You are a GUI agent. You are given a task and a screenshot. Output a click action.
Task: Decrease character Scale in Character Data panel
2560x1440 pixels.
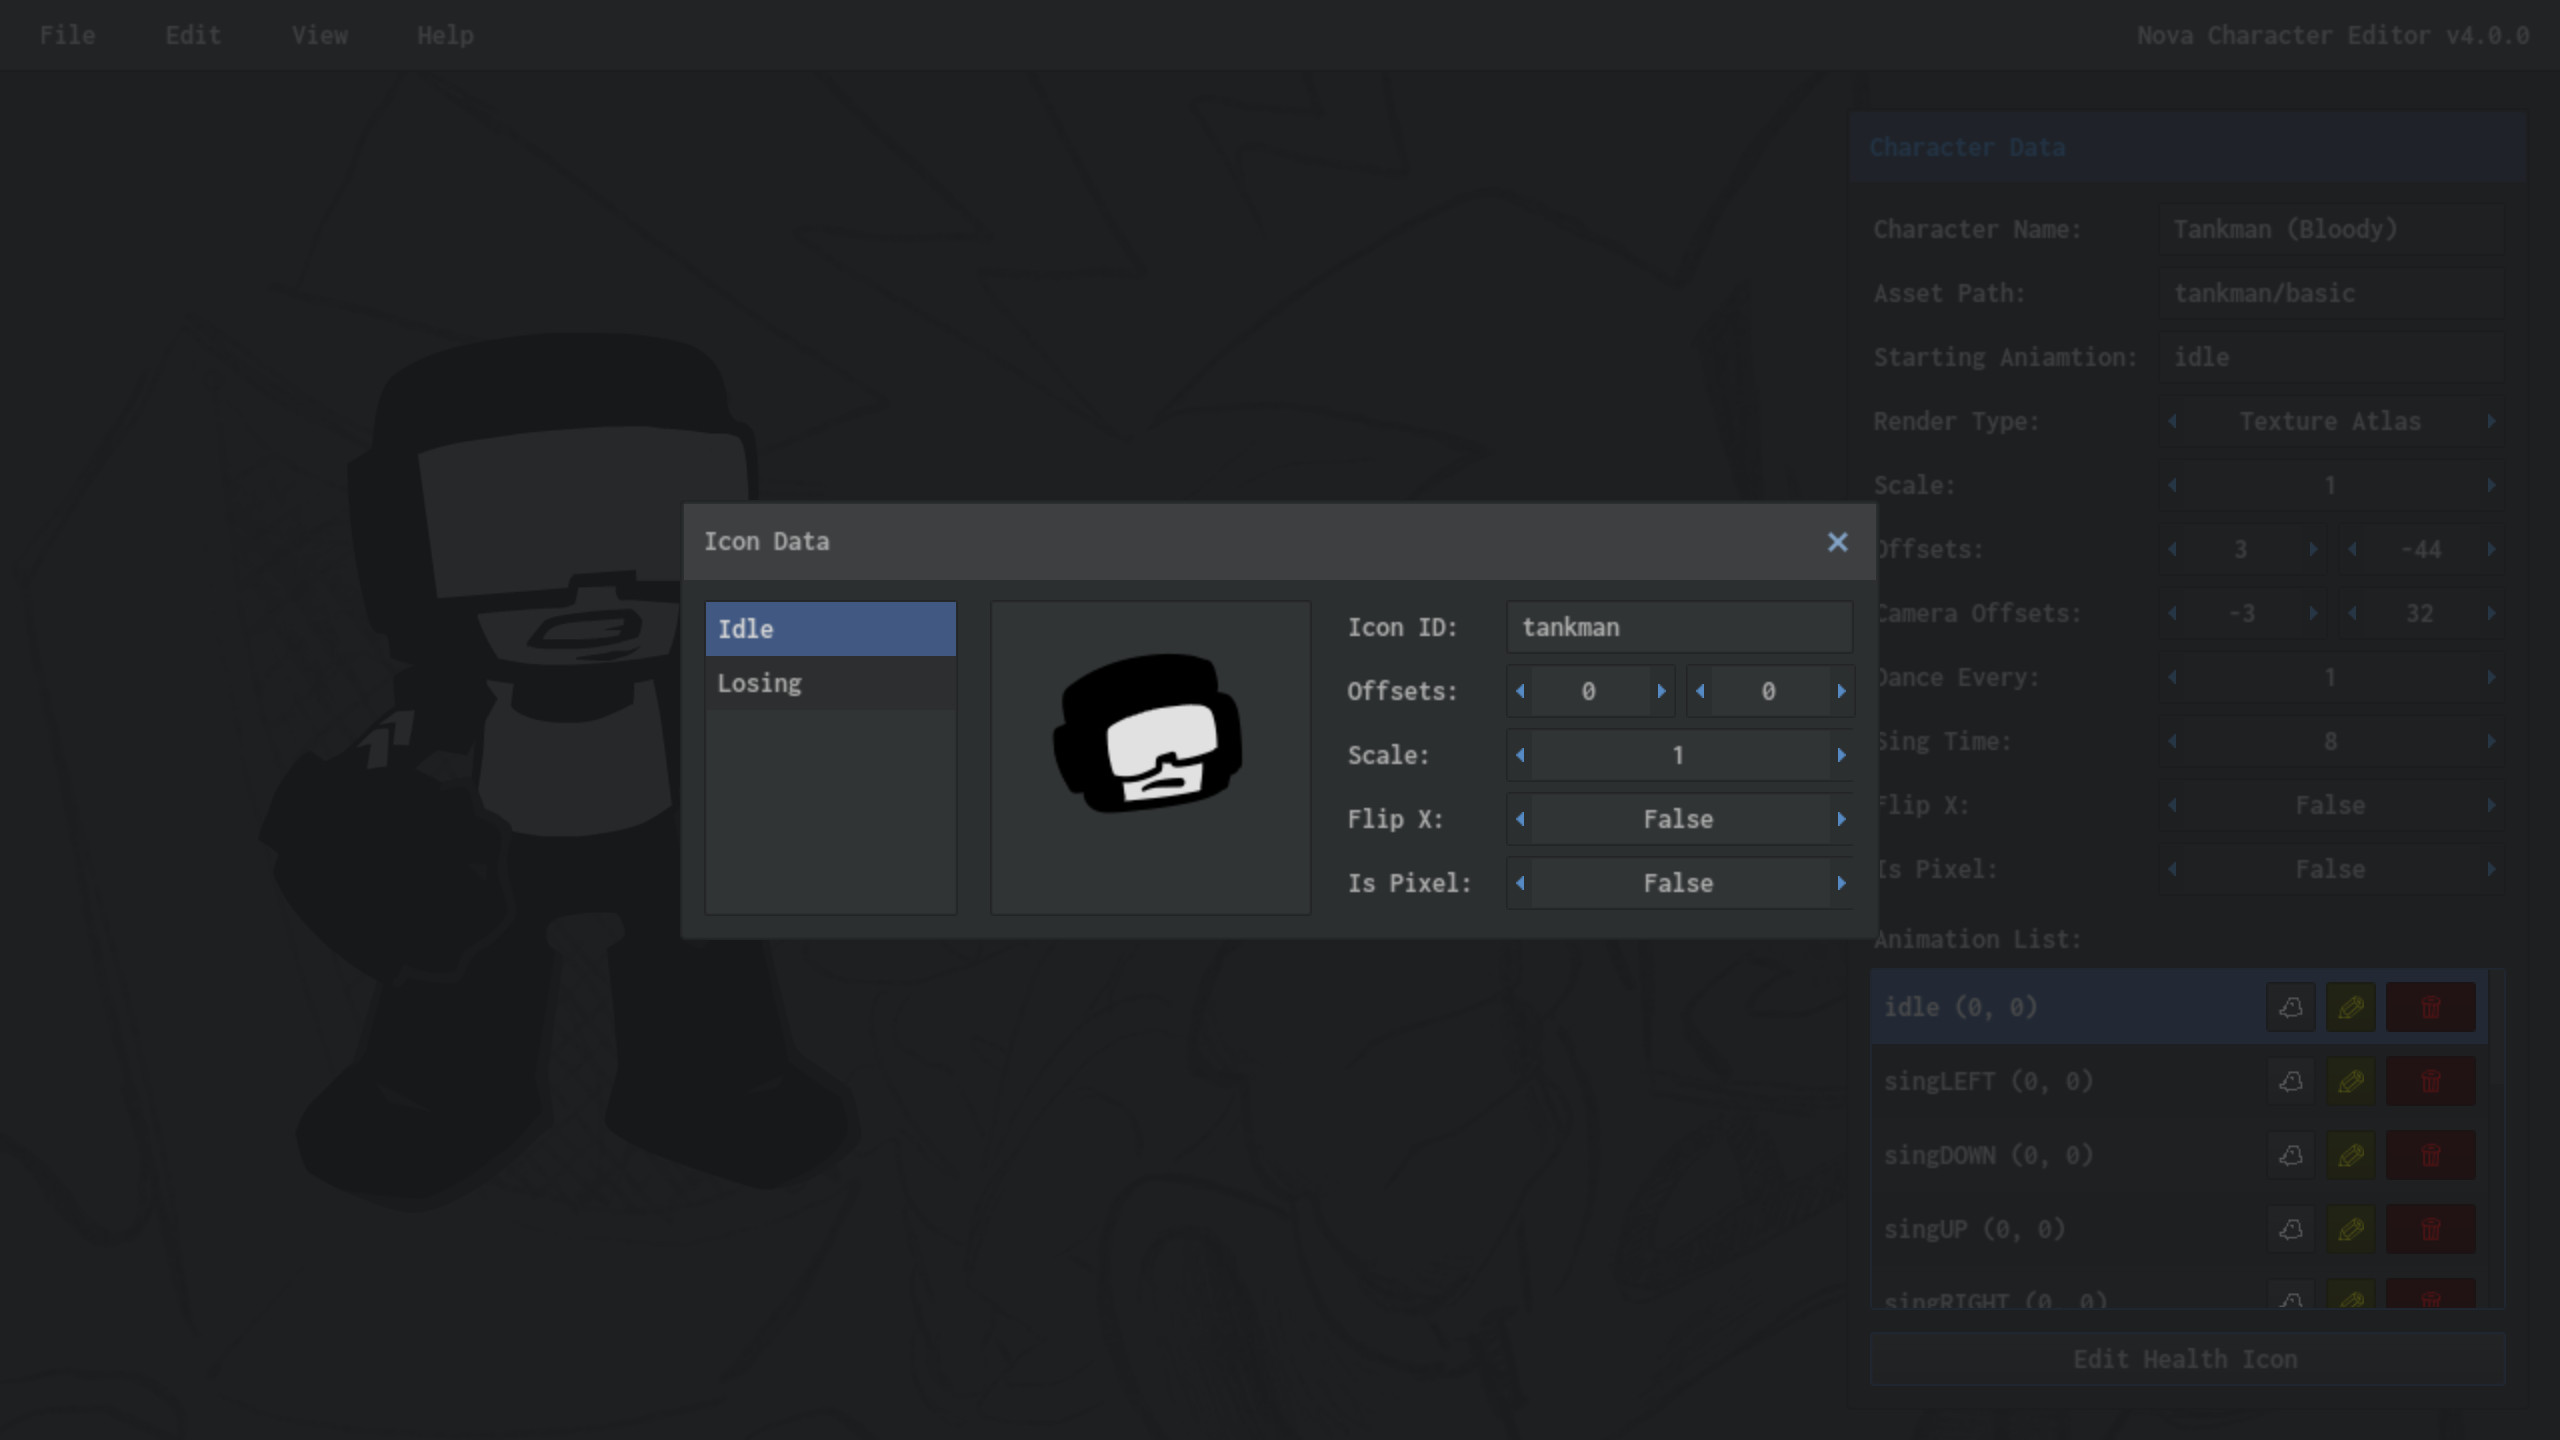(2172, 485)
